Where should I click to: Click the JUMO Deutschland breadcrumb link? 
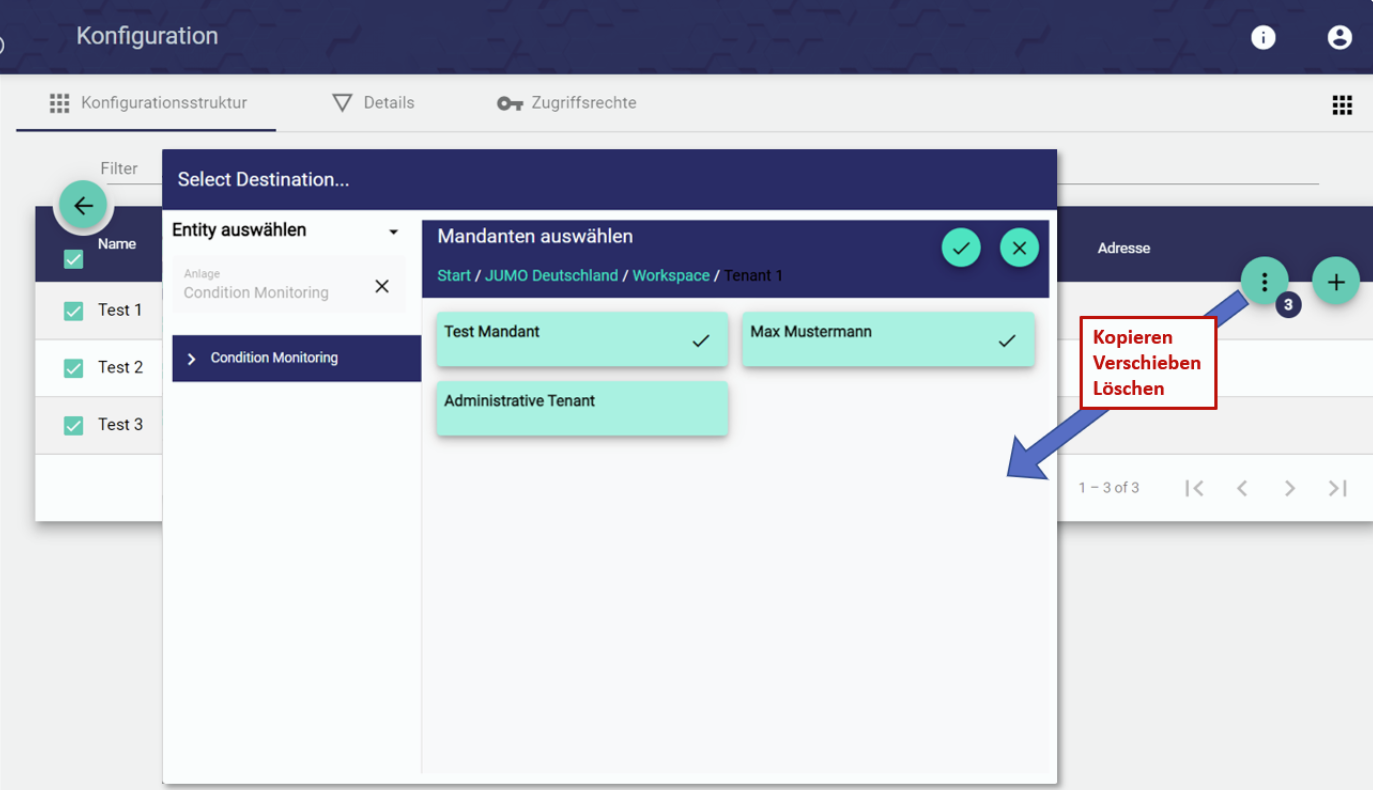[551, 276]
